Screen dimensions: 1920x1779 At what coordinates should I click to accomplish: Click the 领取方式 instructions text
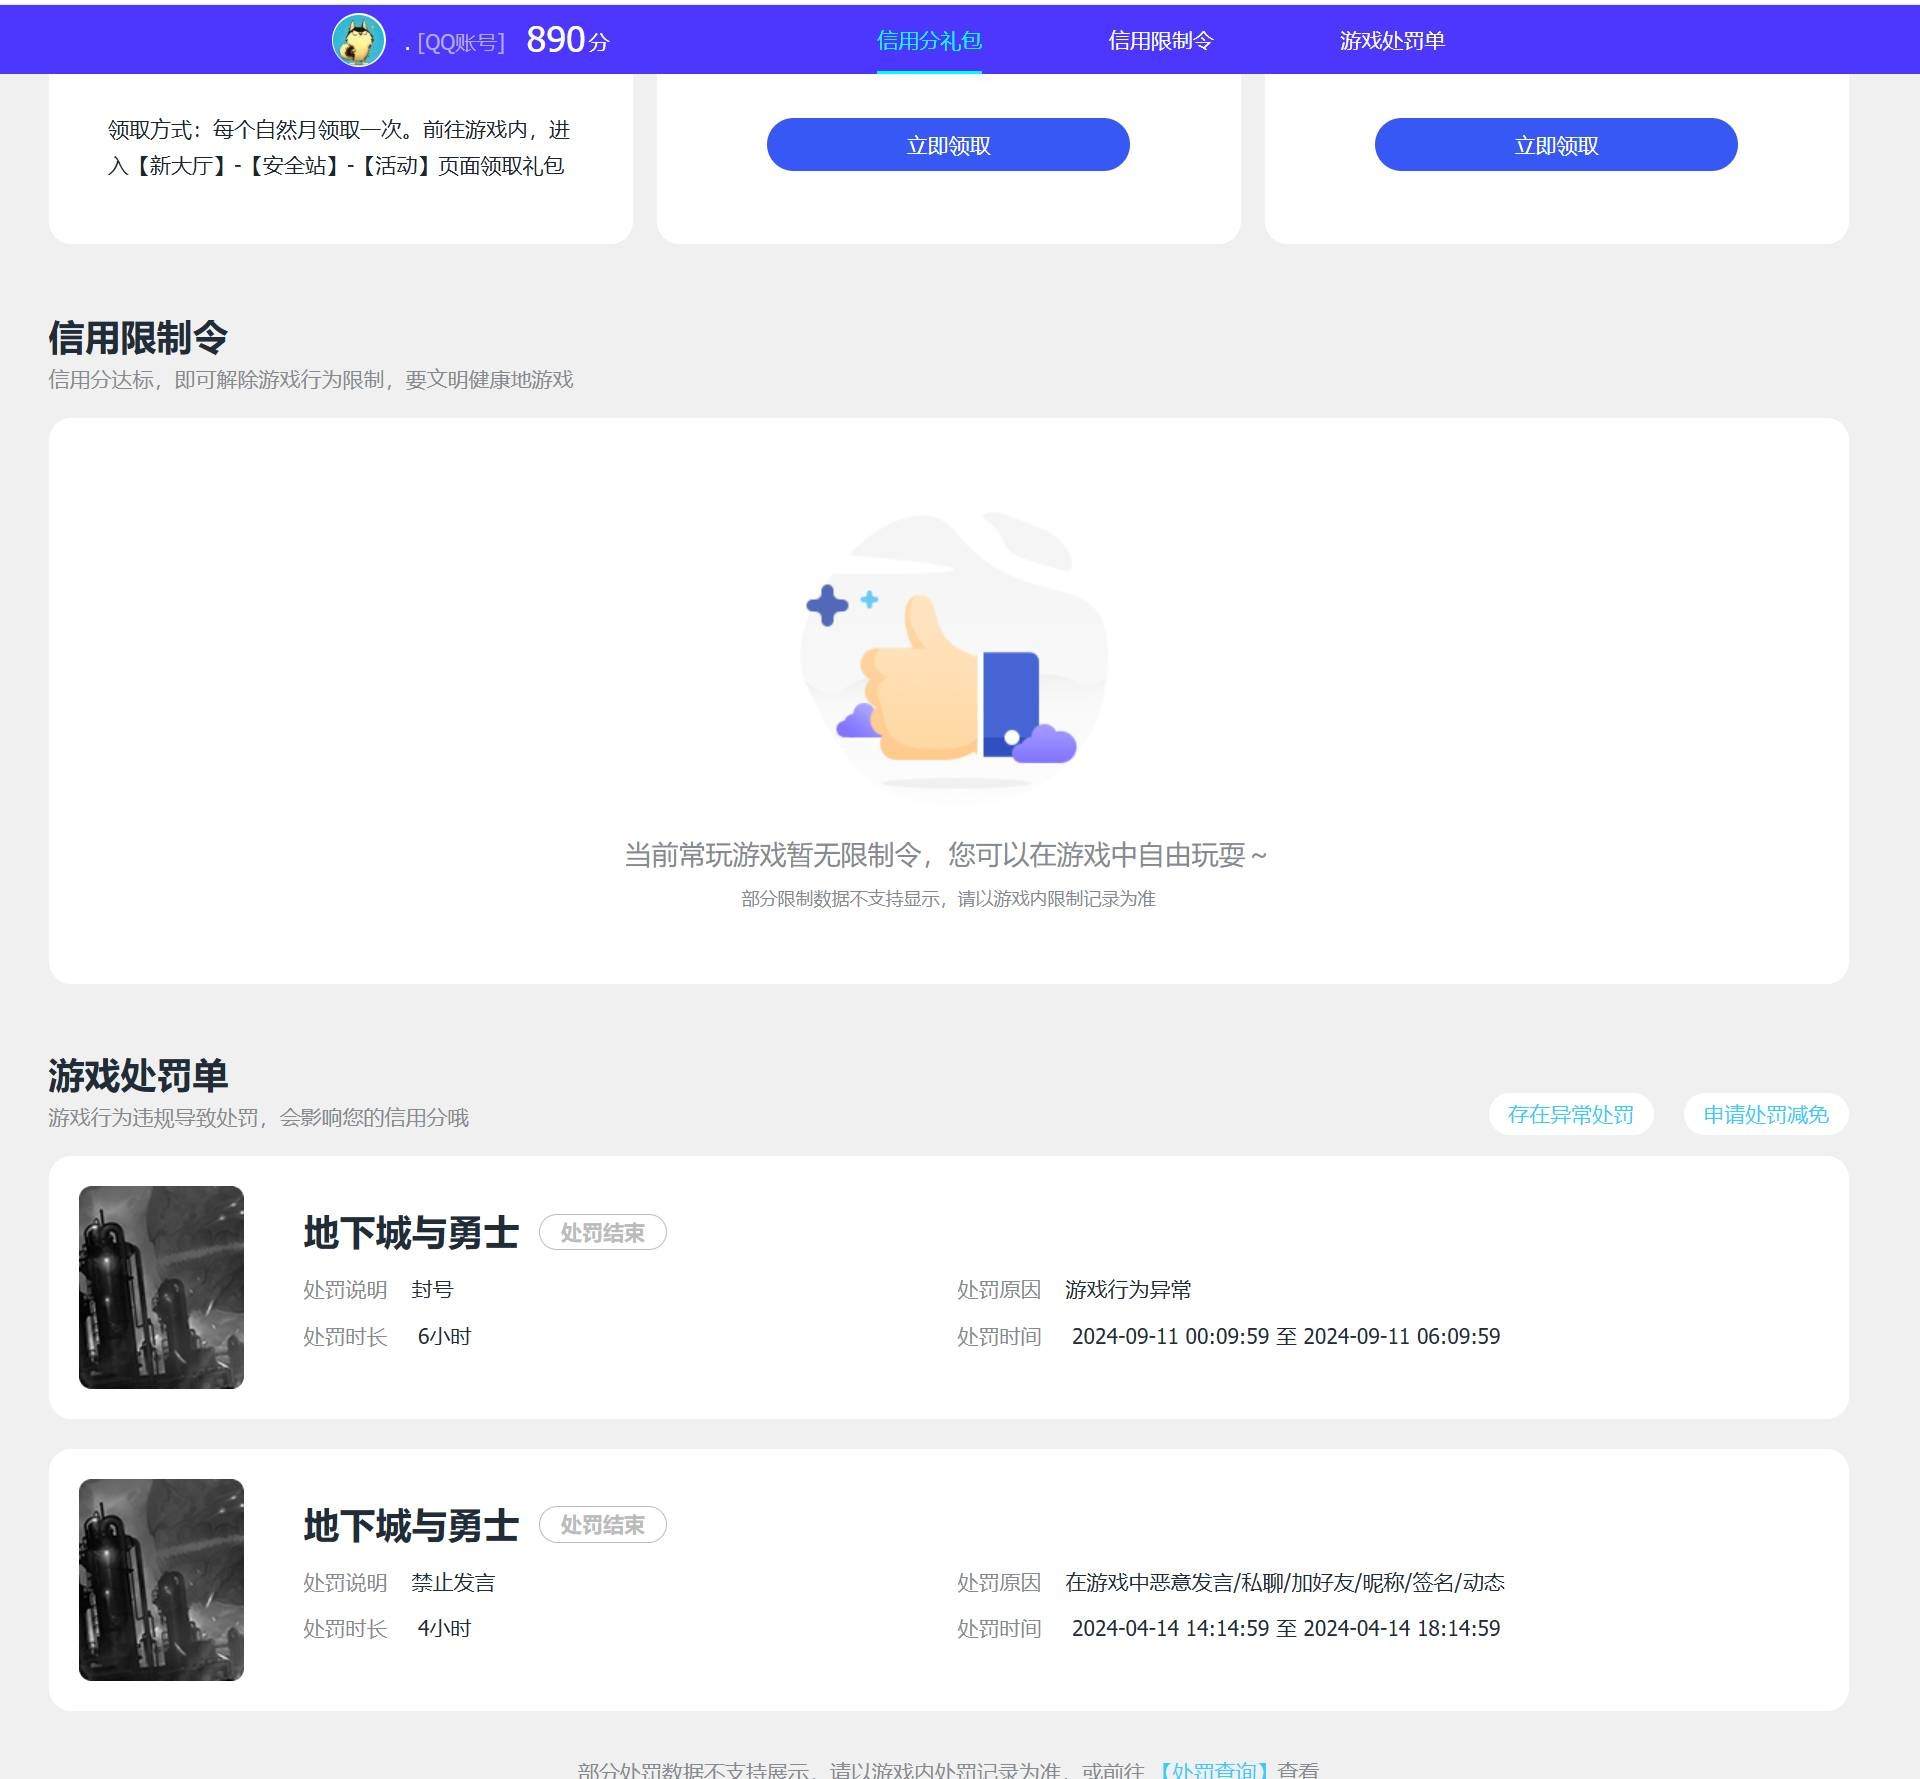pos(339,148)
